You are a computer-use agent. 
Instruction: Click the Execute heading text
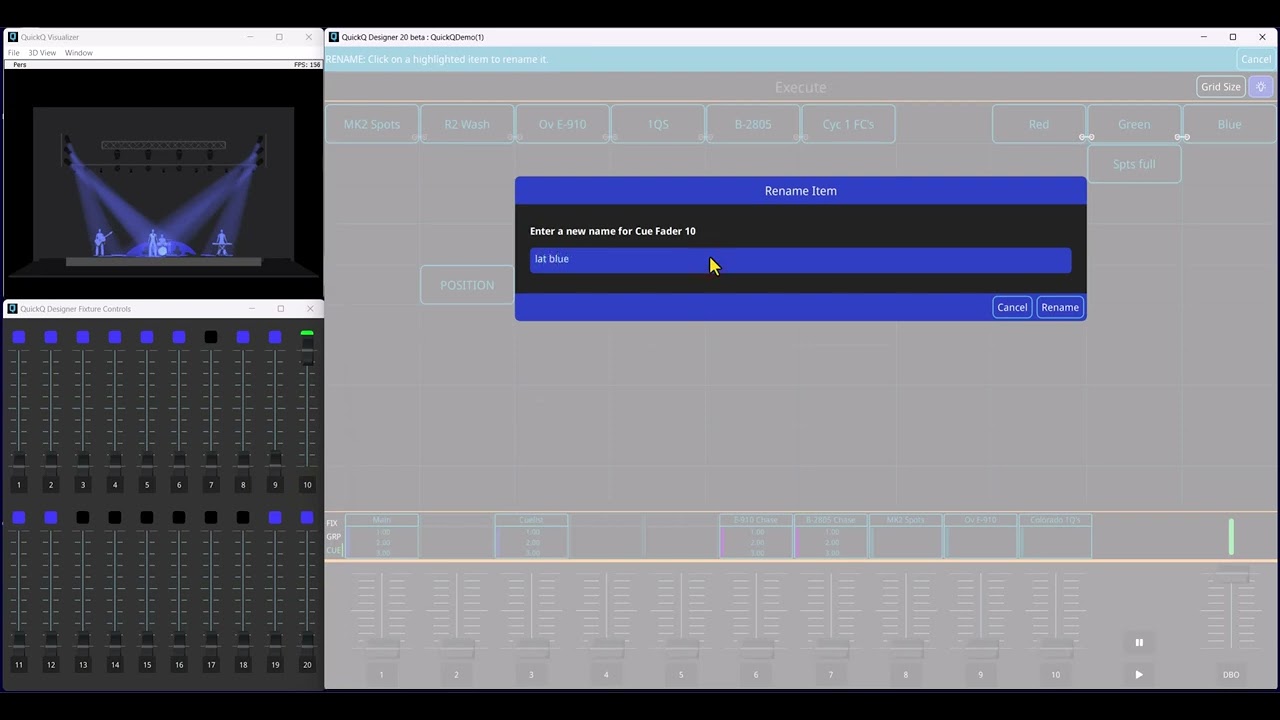(x=800, y=87)
